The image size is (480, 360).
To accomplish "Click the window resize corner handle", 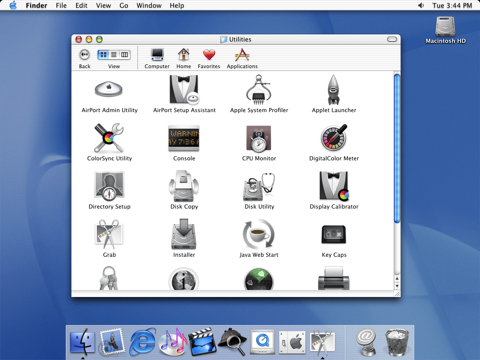I will point(397,293).
